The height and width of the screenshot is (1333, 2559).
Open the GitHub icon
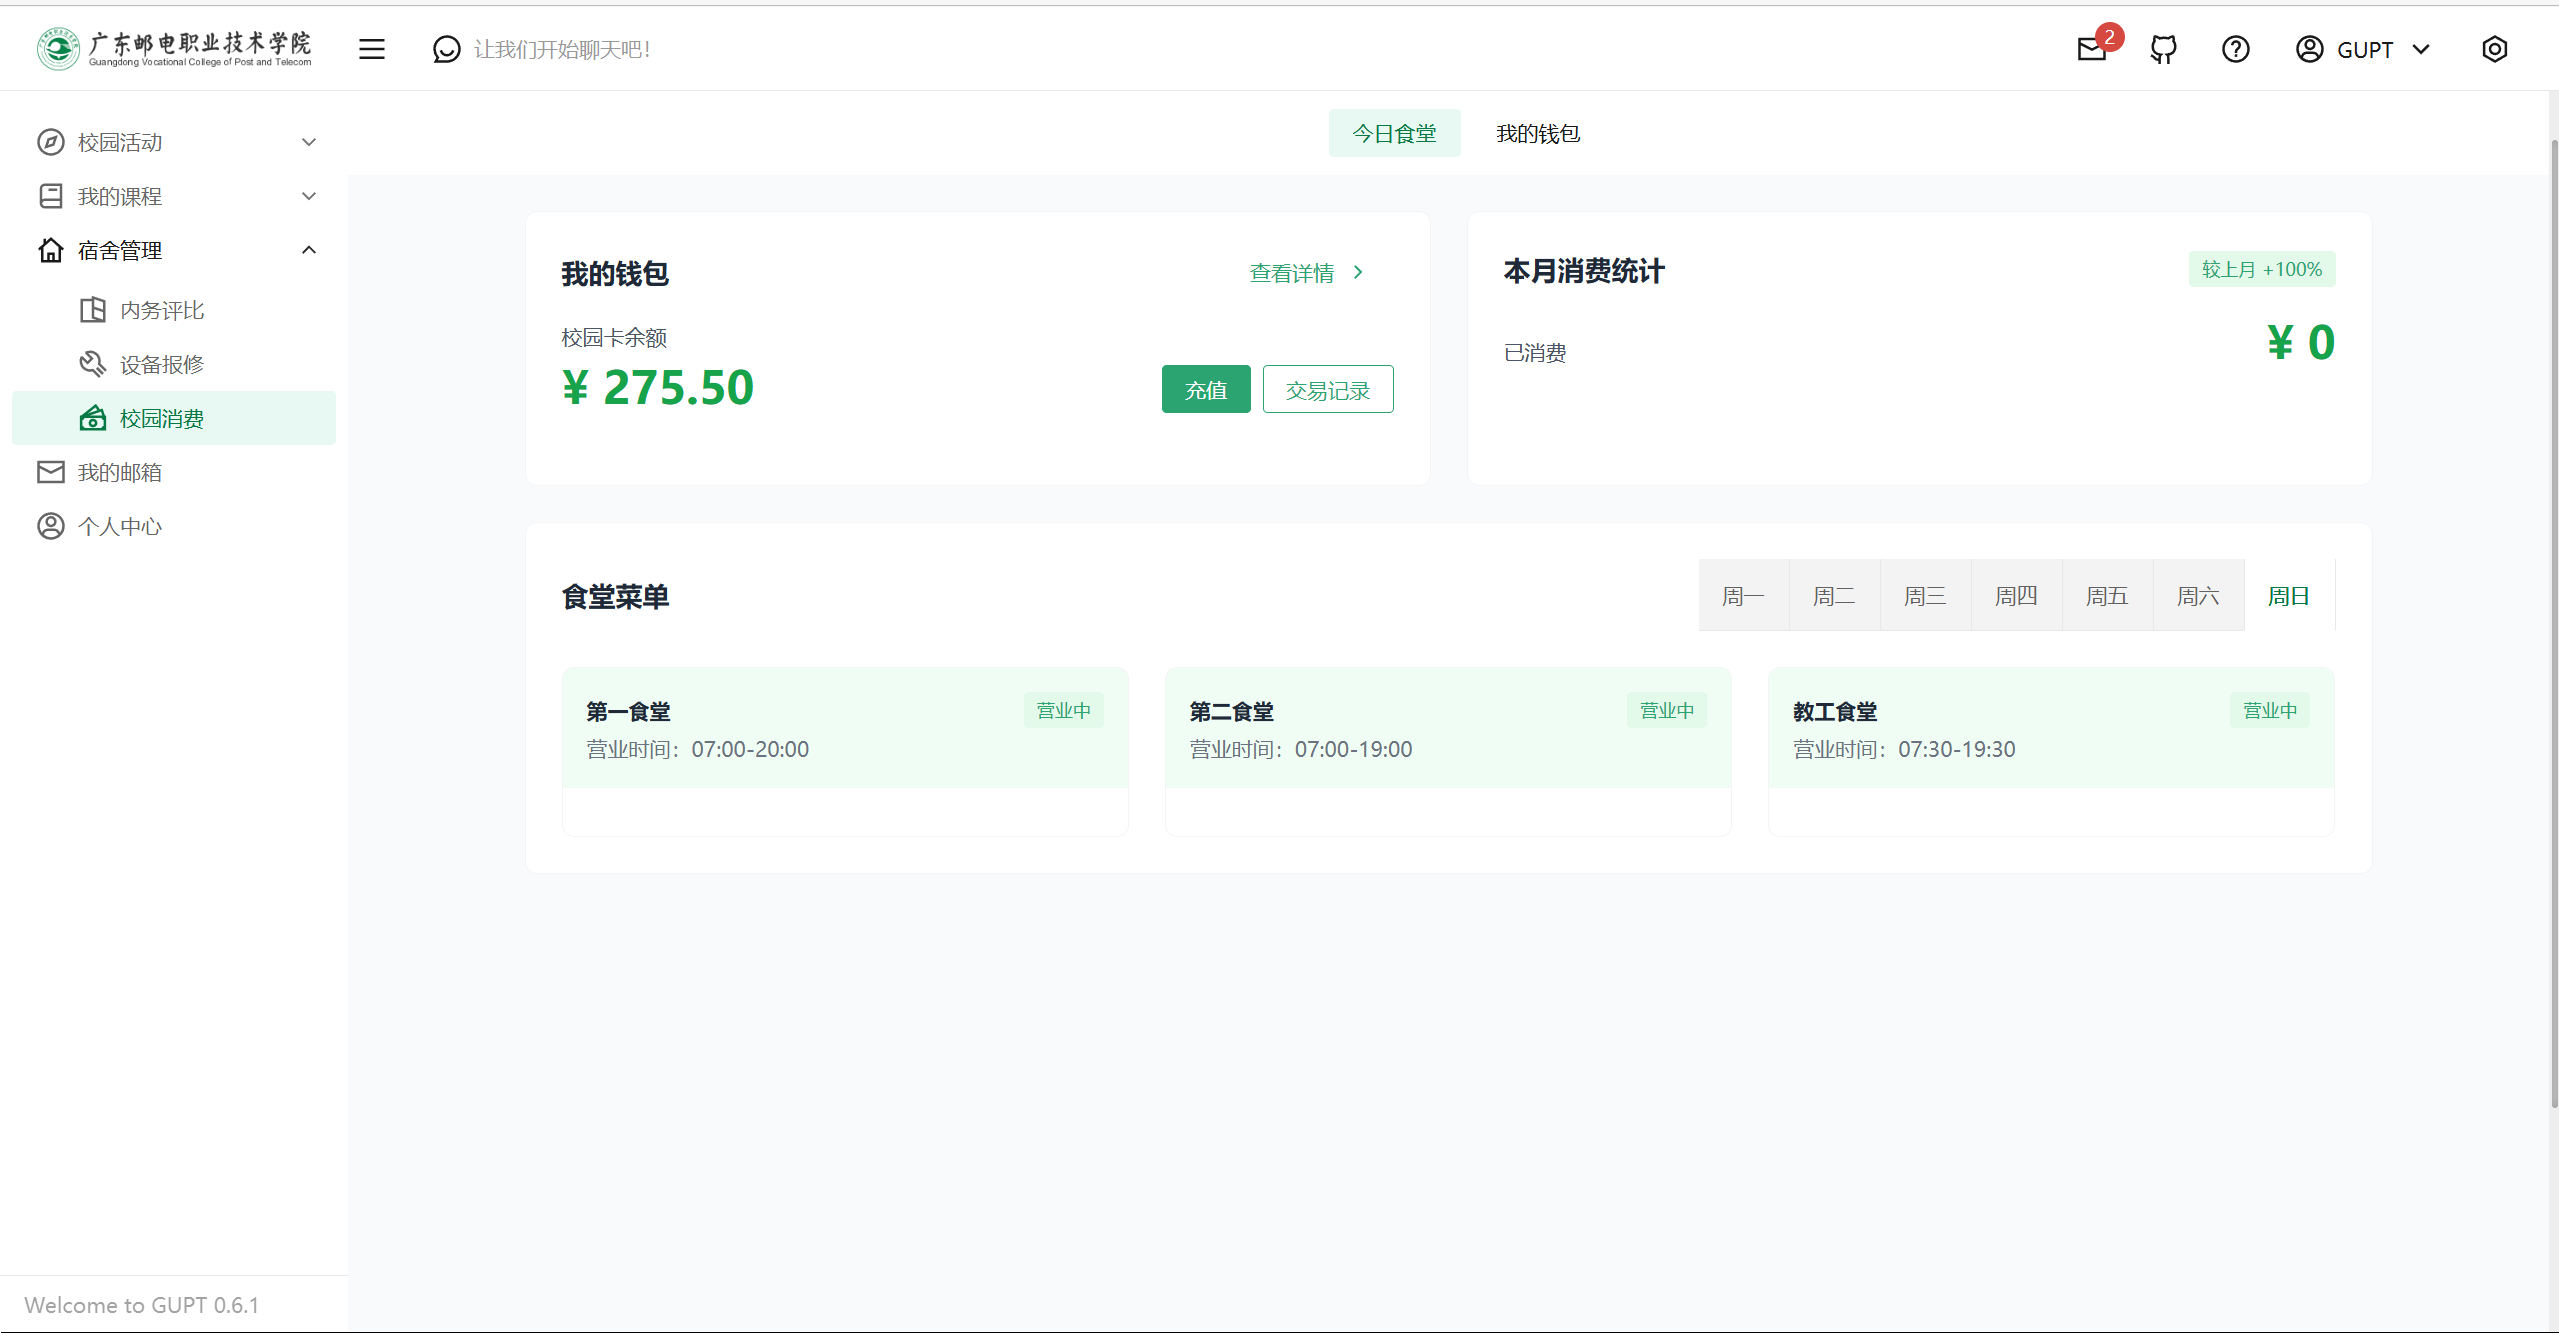click(2162, 48)
